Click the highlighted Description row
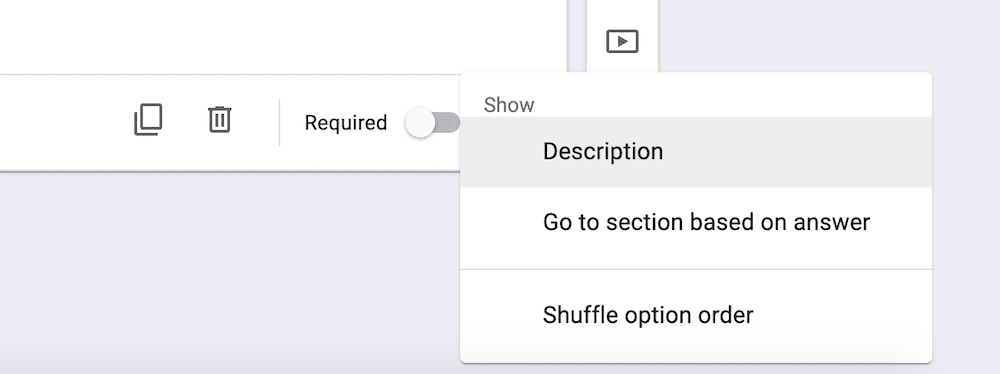The height and width of the screenshot is (374, 1000). (x=696, y=152)
